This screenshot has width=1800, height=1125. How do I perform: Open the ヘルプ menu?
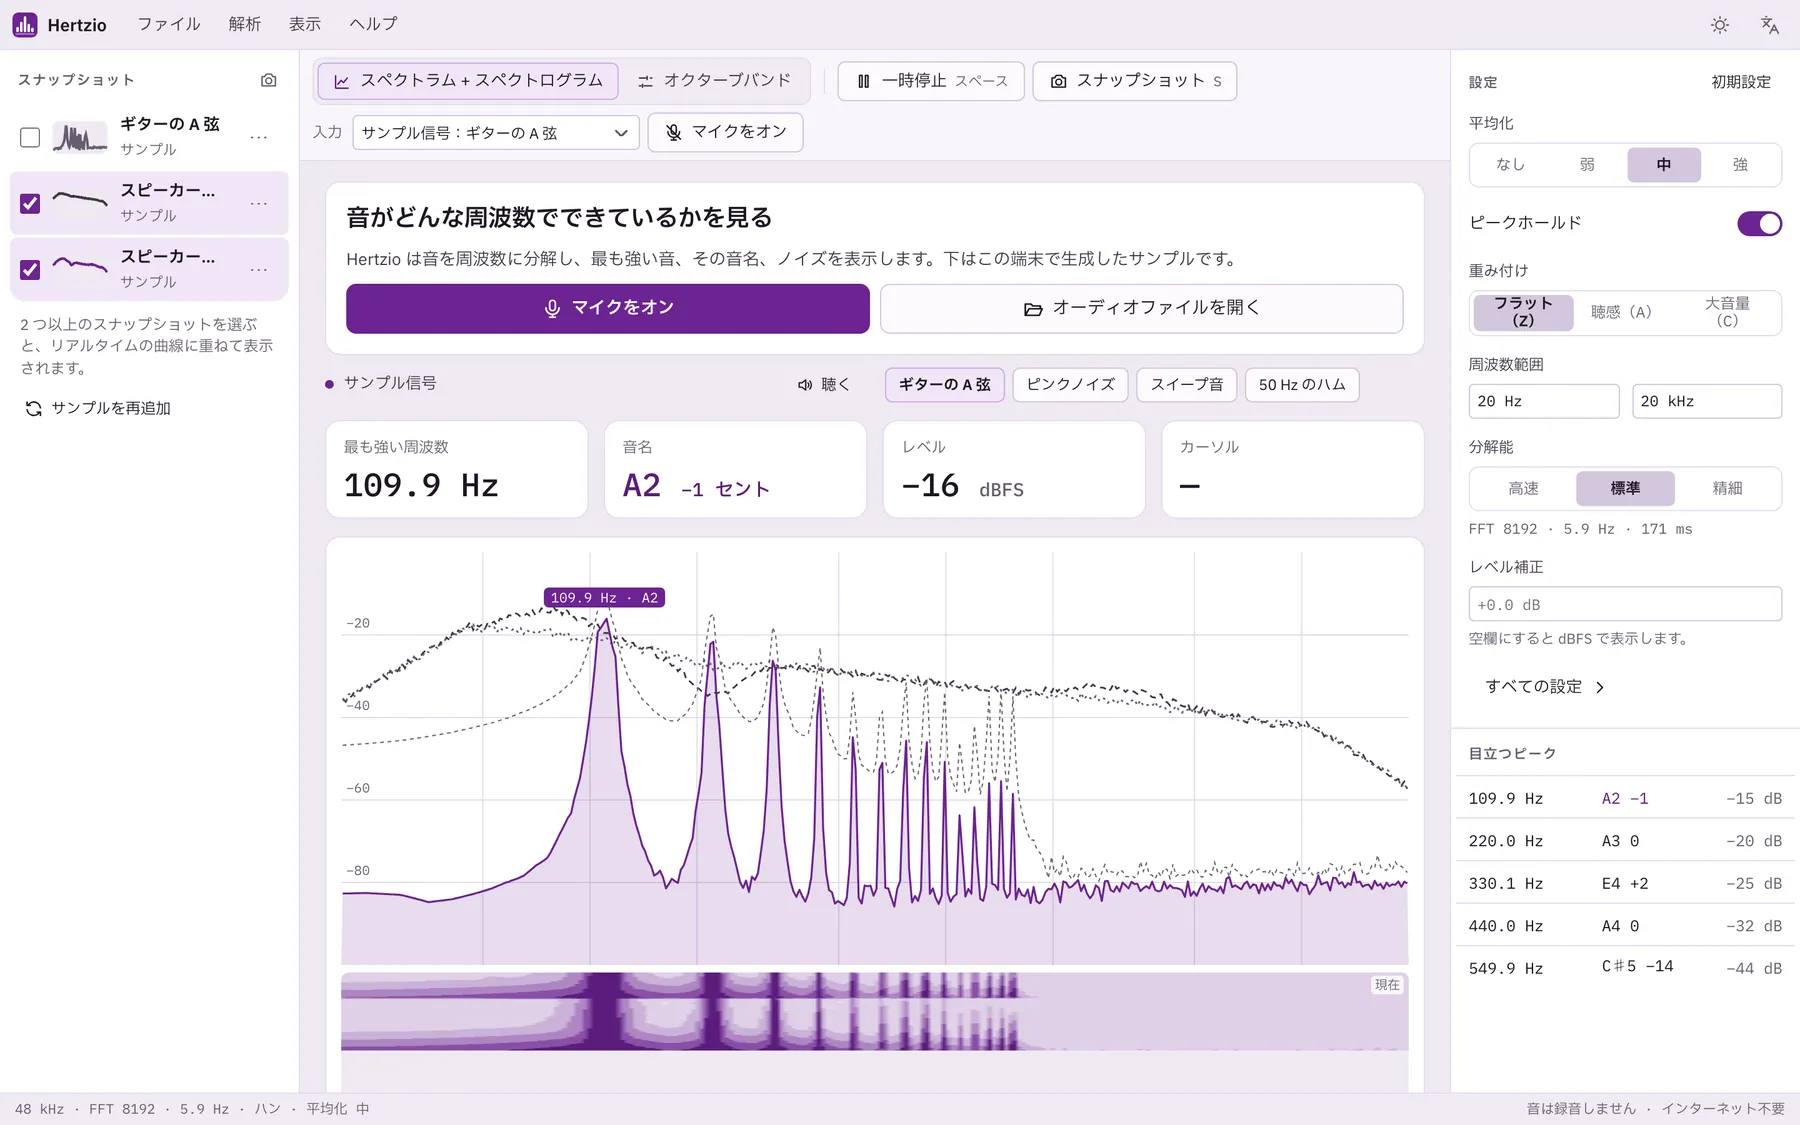(x=373, y=24)
